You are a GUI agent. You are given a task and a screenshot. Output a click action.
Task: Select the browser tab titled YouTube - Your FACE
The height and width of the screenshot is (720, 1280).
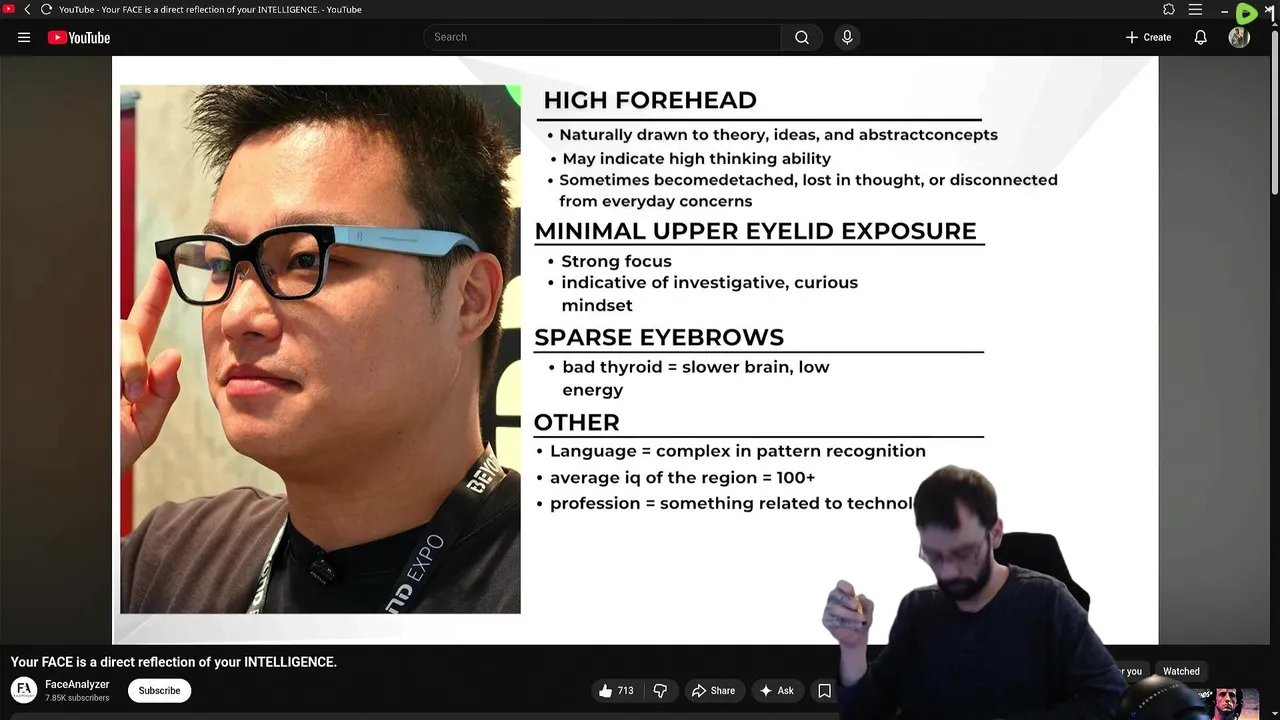pos(210,9)
